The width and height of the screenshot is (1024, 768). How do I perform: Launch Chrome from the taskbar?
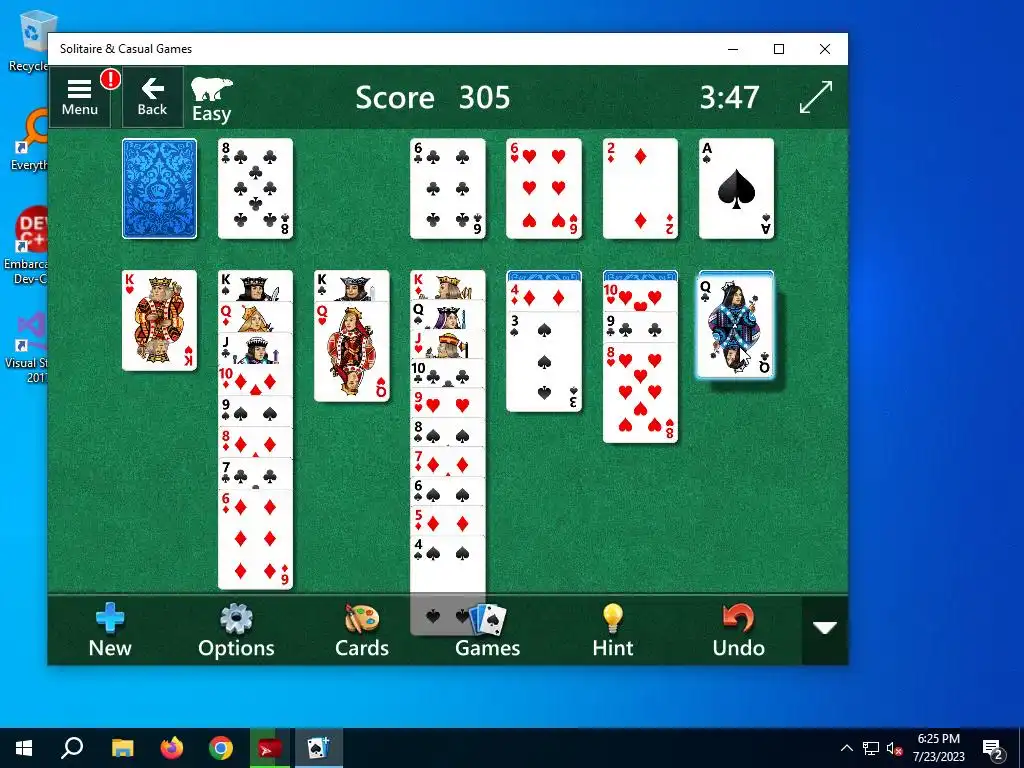tap(221, 748)
